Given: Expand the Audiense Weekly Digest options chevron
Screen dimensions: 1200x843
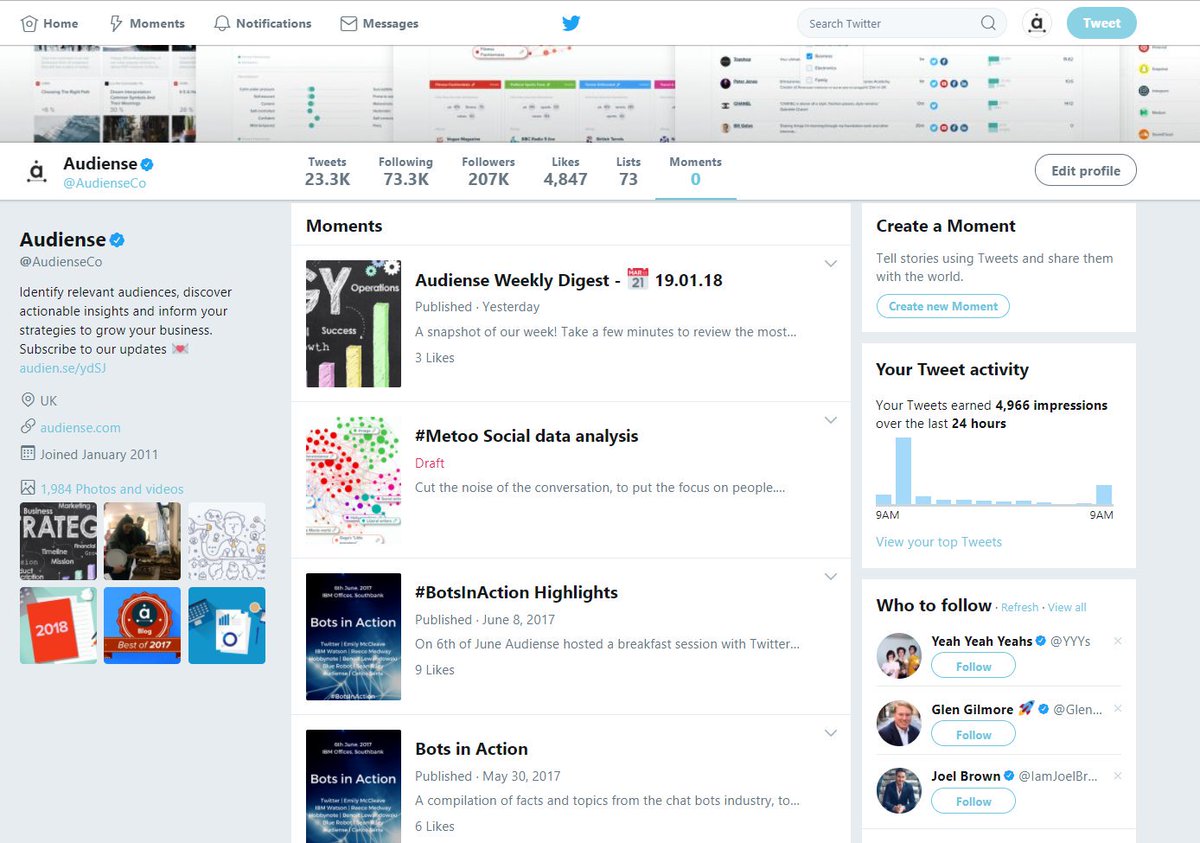Looking at the screenshot, I should click(830, 264).
